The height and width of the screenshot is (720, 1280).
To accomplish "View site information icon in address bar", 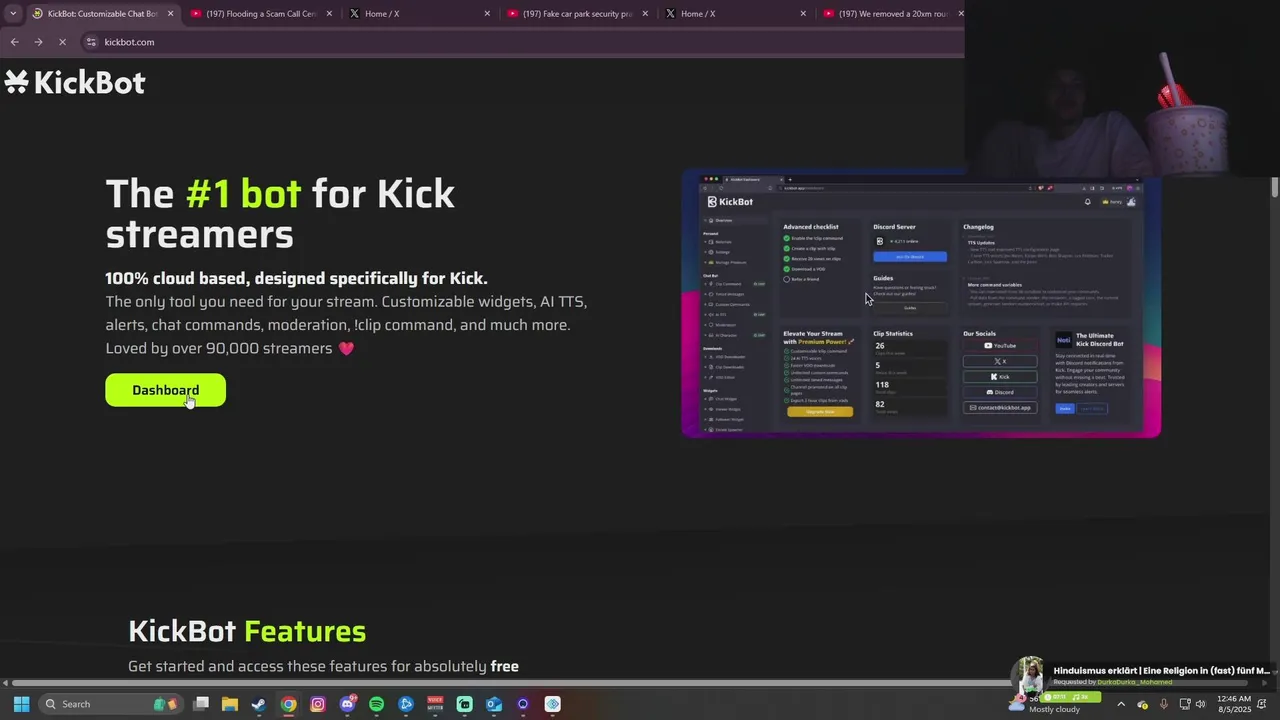I will 91,42.
